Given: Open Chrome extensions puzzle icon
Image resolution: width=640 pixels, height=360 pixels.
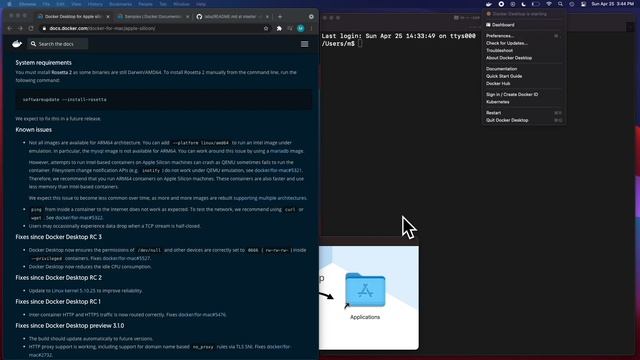Looking at the screenshot, I should coord(279,29).
